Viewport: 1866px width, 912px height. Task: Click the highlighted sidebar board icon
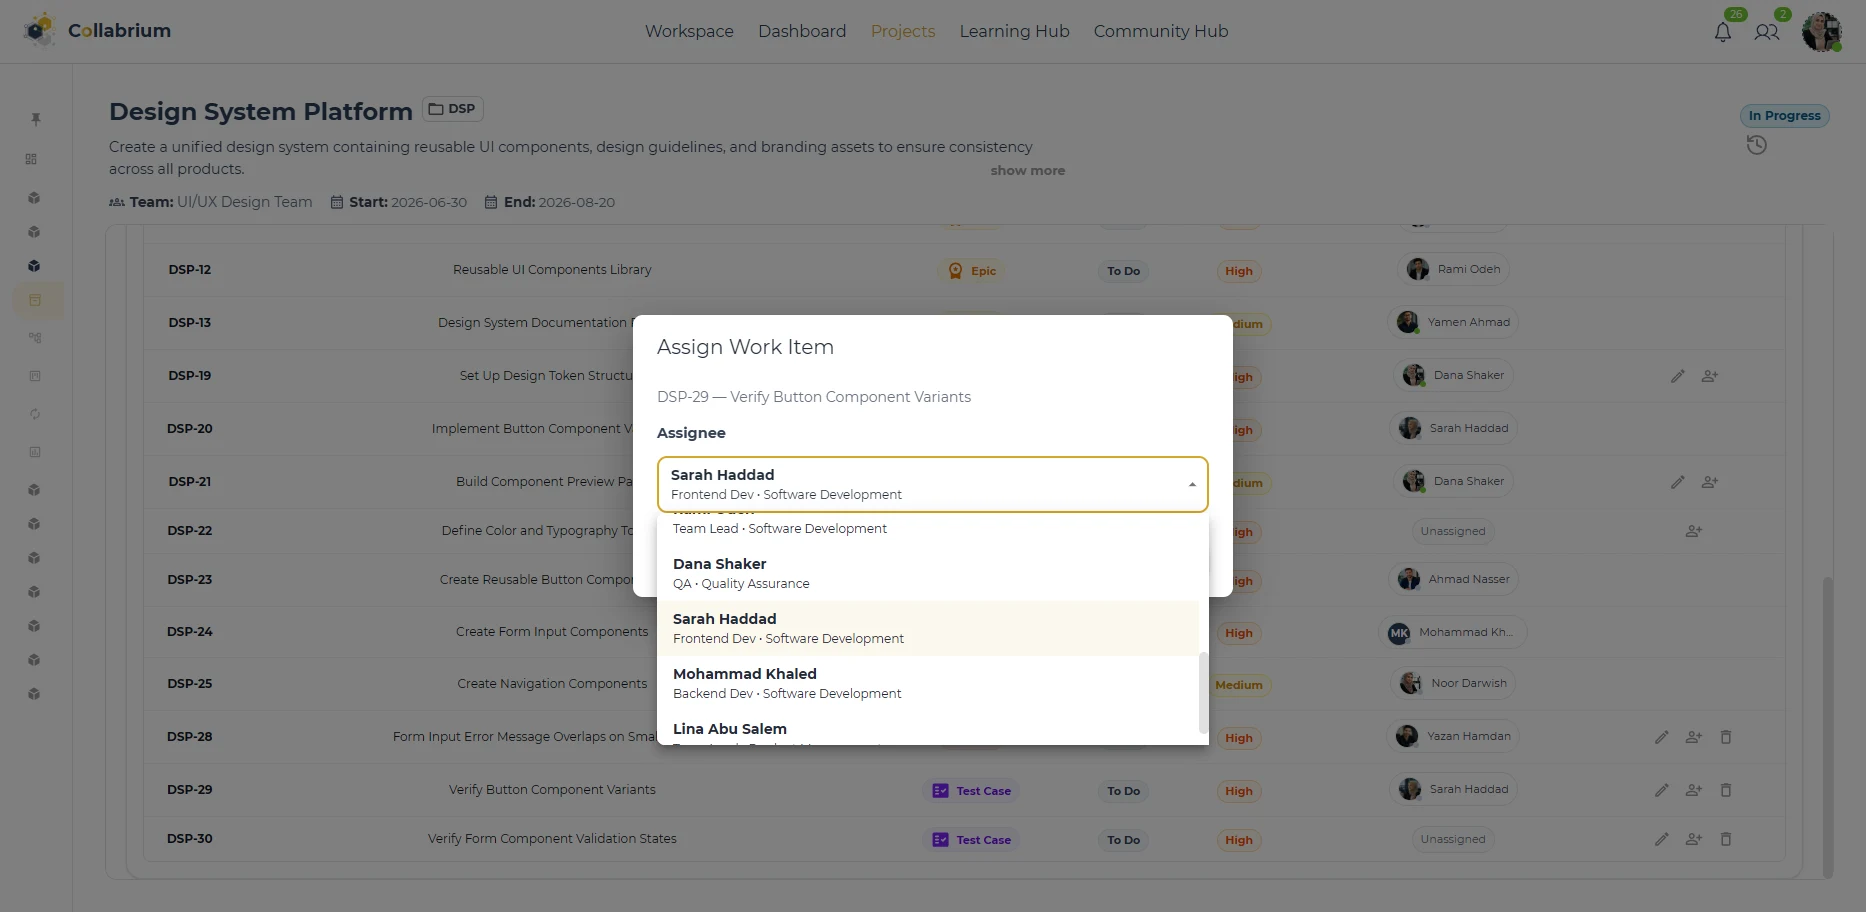(x=36, y=301)
